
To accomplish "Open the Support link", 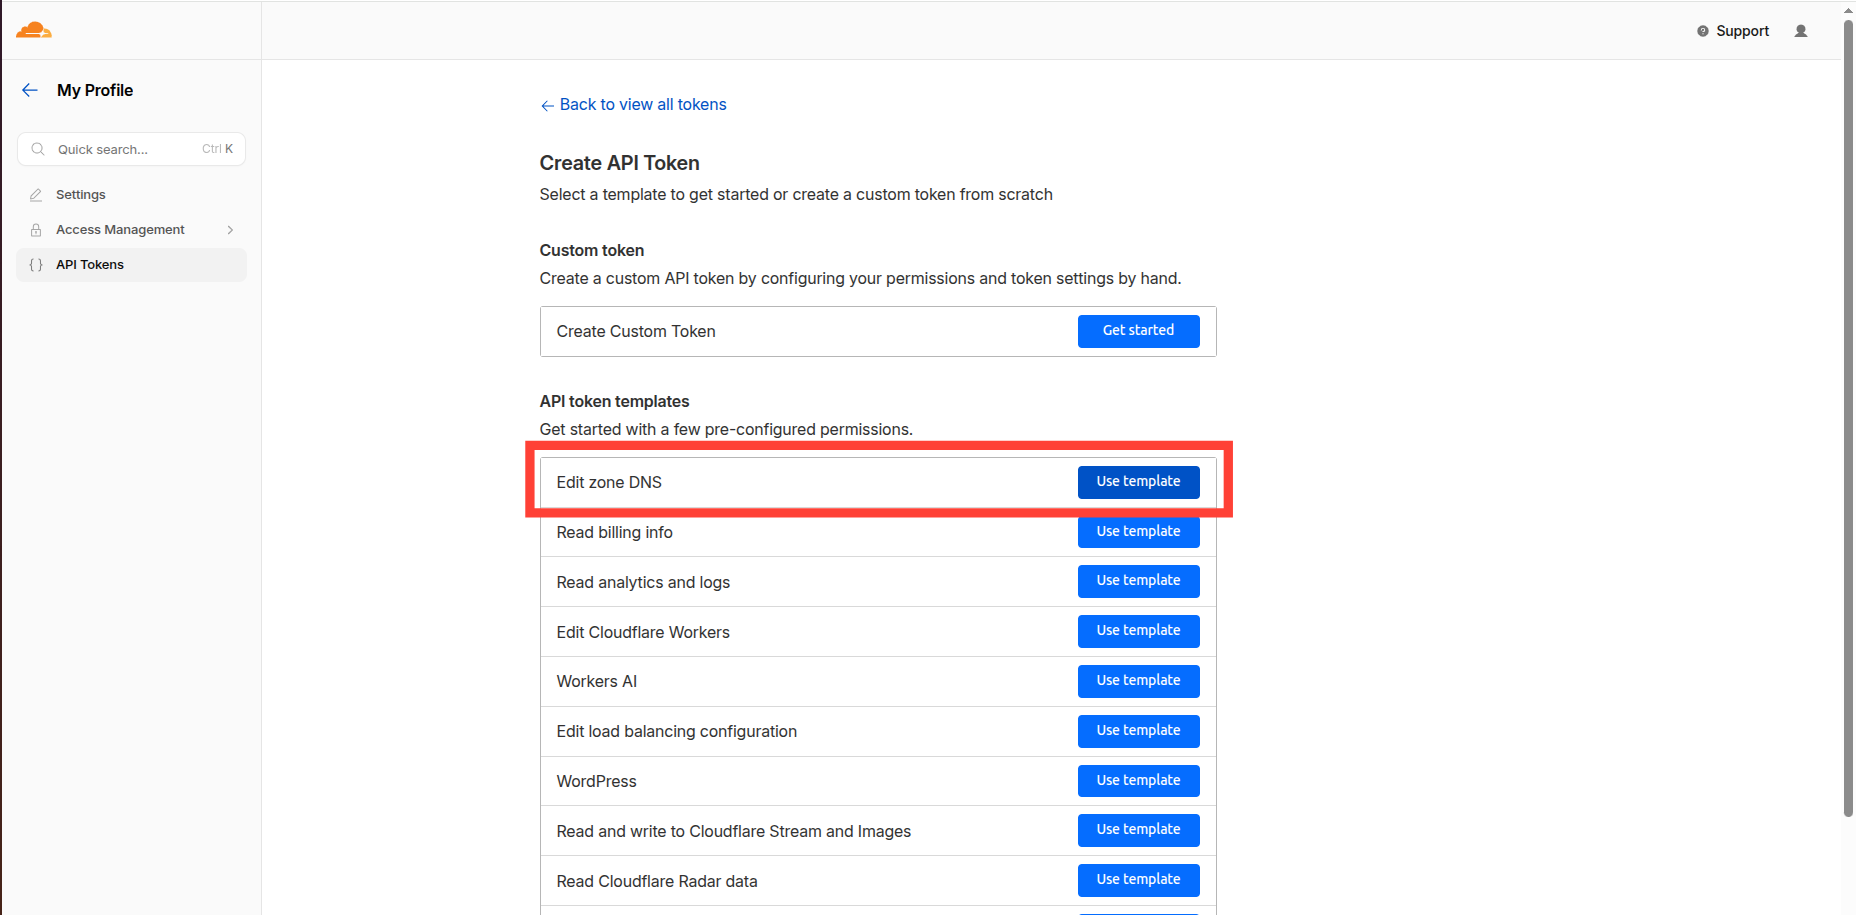I will tap(1742, 31).
